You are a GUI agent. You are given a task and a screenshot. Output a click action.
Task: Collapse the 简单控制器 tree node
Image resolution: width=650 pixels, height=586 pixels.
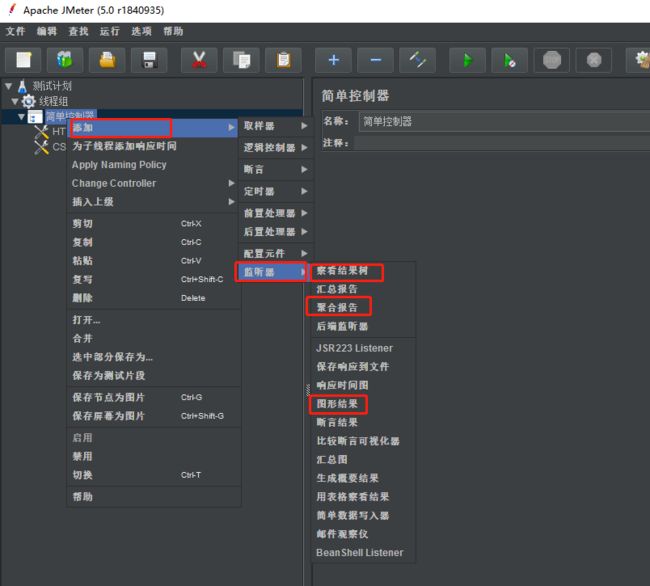21,117
